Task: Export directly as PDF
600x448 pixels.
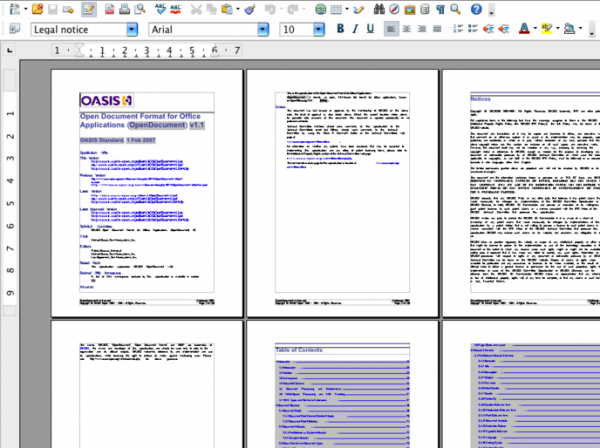Action: (x=109, y=9)
